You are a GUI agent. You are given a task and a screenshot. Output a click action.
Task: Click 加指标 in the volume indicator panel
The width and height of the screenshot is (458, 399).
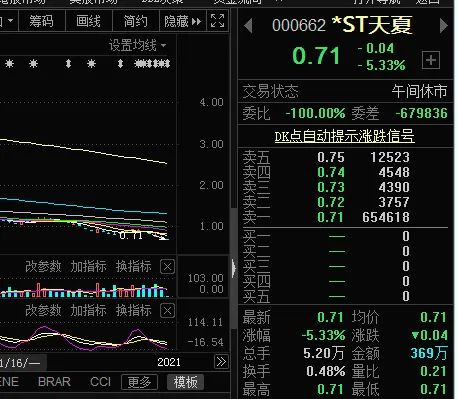[x=88, y=266]
